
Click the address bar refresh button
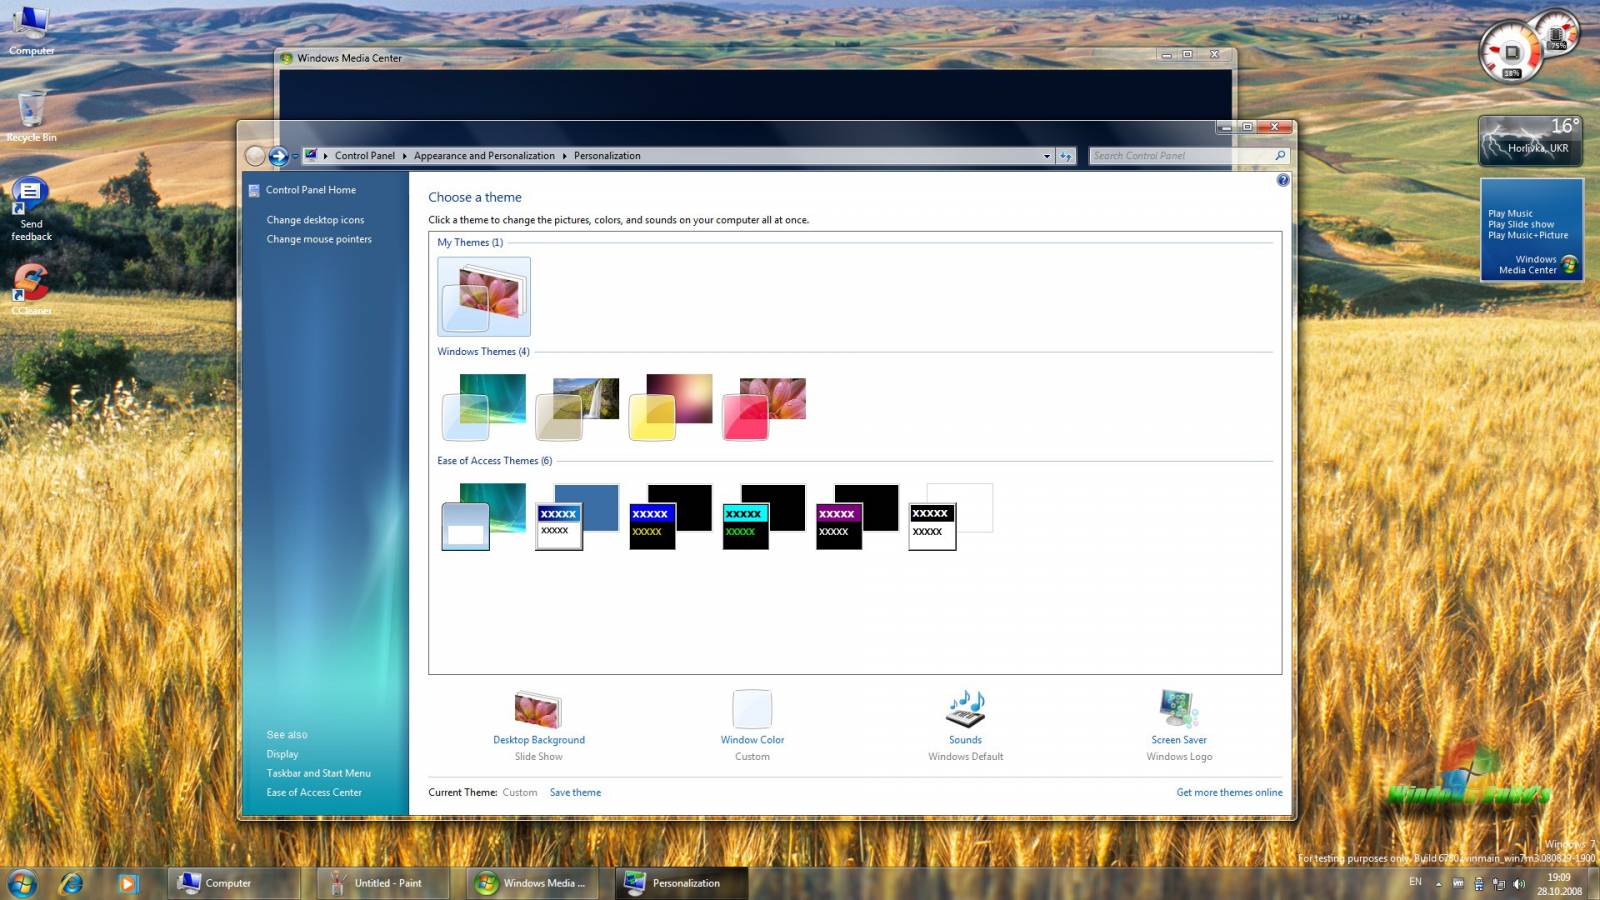[x=1066, y=156]
